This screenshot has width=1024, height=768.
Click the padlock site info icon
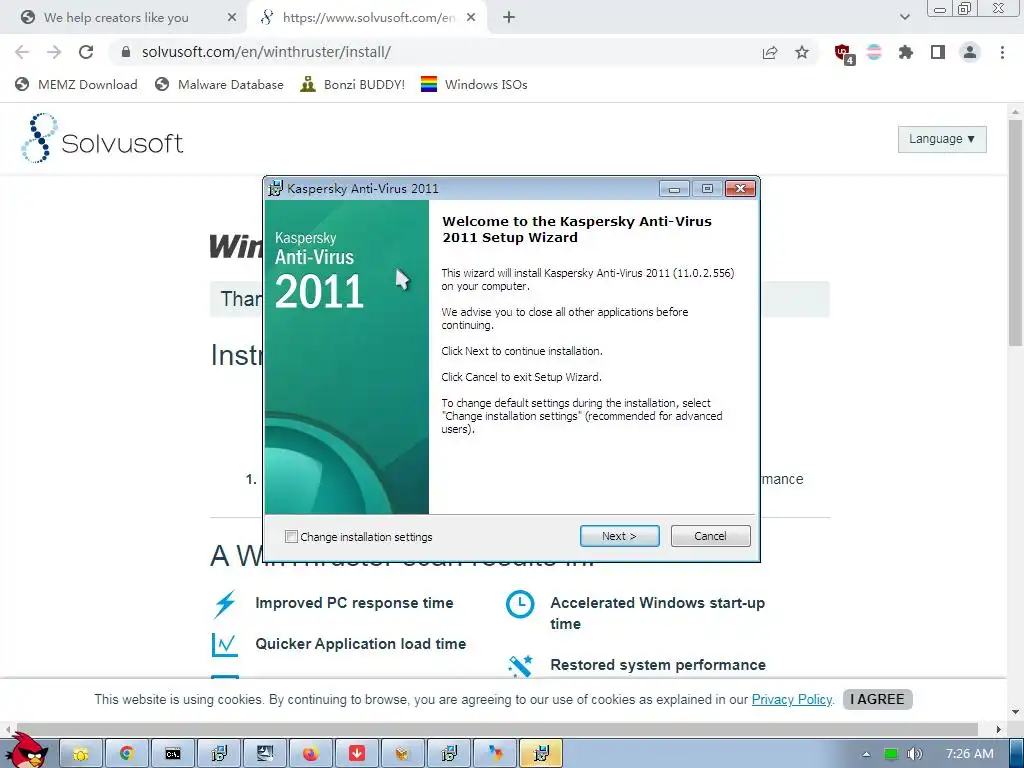[x=126, y=52]
